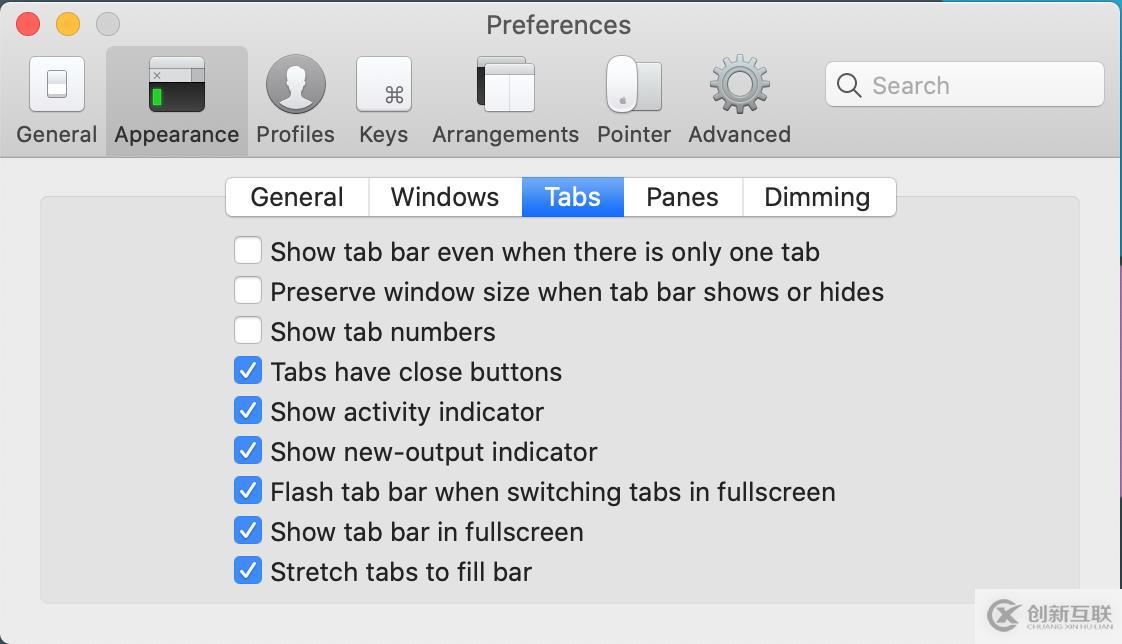Uncheck Show activity indicator
The image size is (1122, 644).
point(248,411)
